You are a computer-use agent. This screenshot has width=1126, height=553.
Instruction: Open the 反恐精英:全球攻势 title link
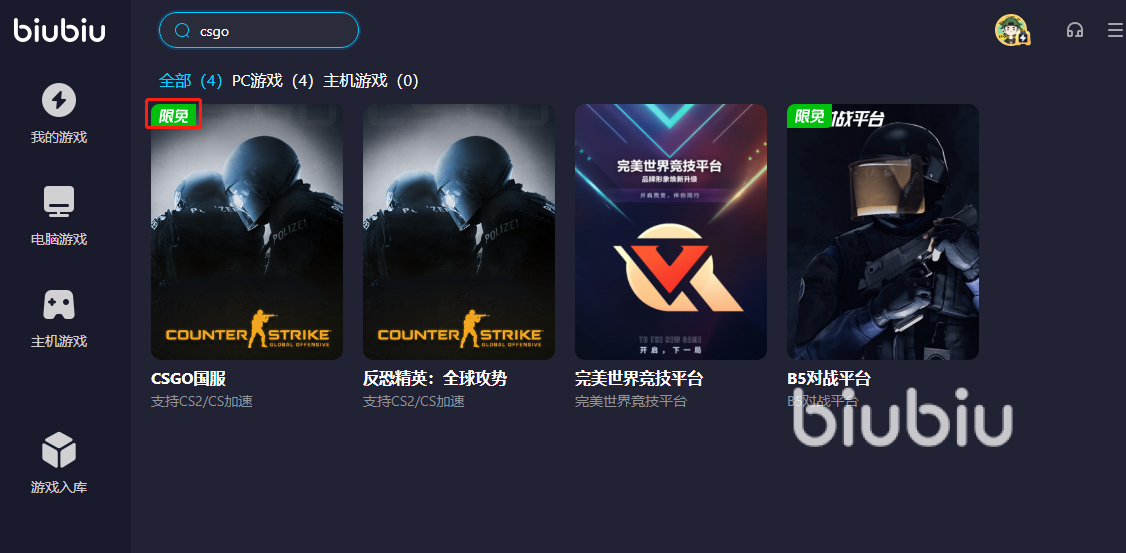437,378
